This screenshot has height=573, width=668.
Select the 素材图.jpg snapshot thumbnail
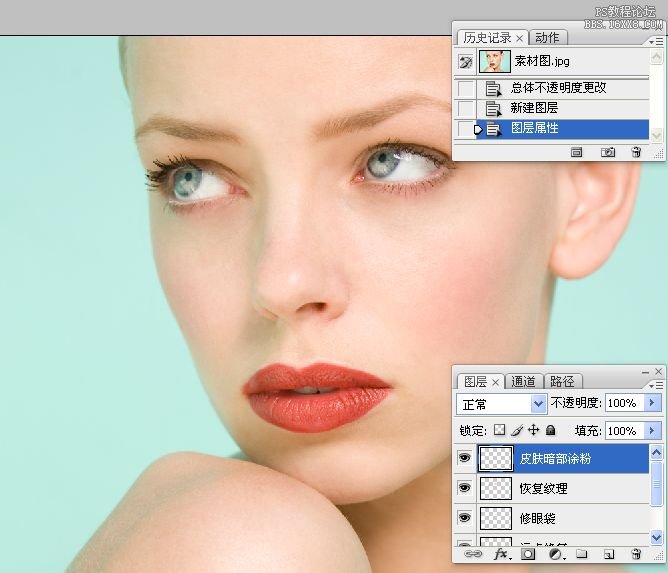tap(495, 61)
